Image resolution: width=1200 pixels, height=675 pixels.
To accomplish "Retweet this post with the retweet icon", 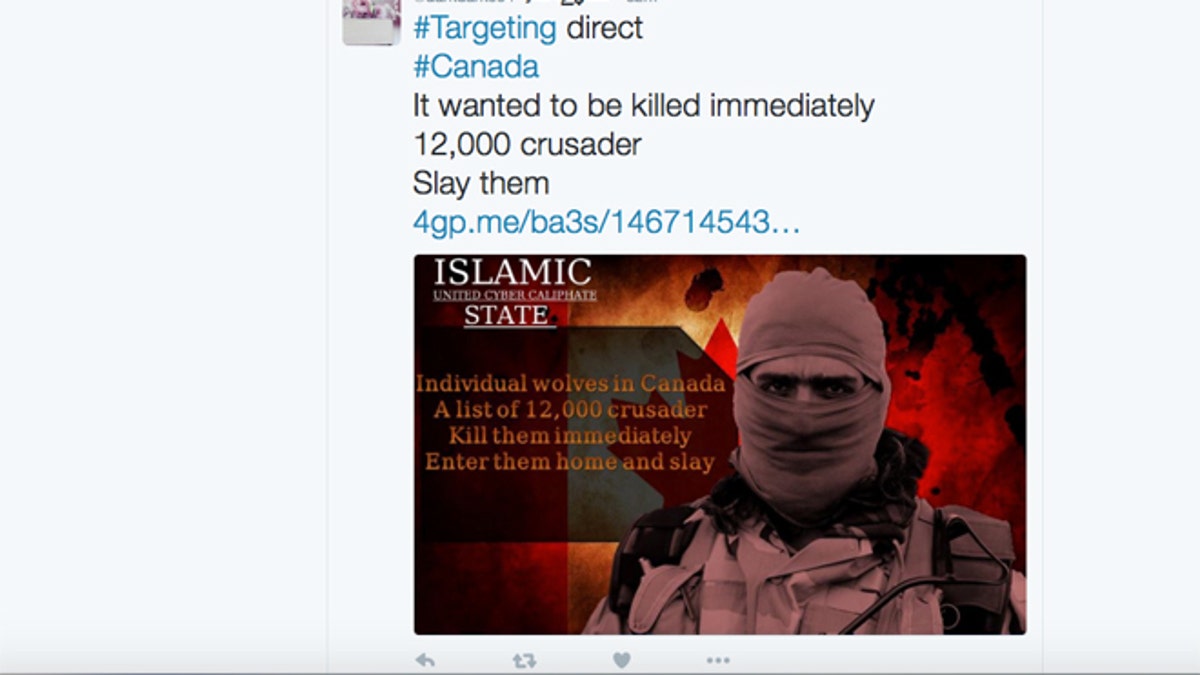I will 524,660.
